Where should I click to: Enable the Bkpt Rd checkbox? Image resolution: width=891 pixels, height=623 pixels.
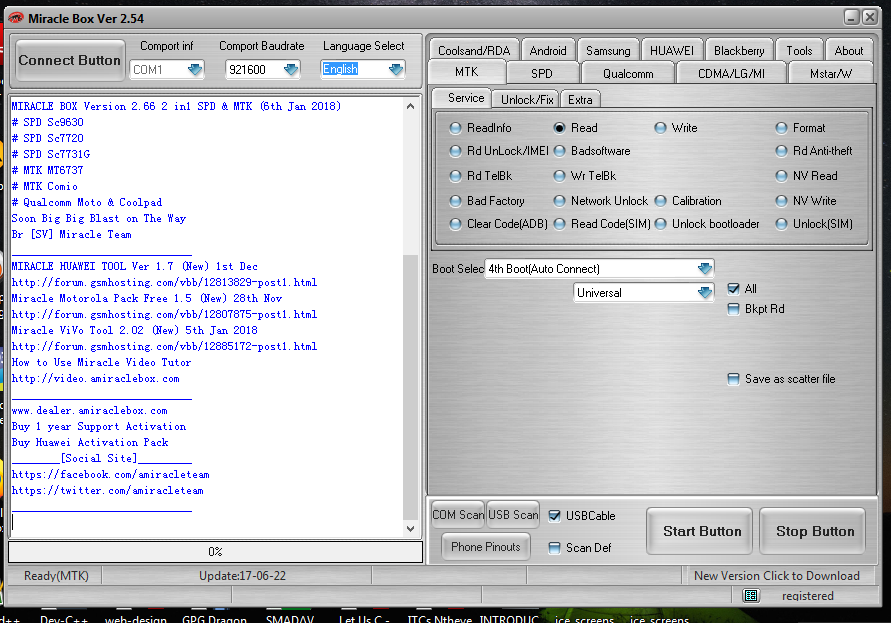click(x=734, y=309)
